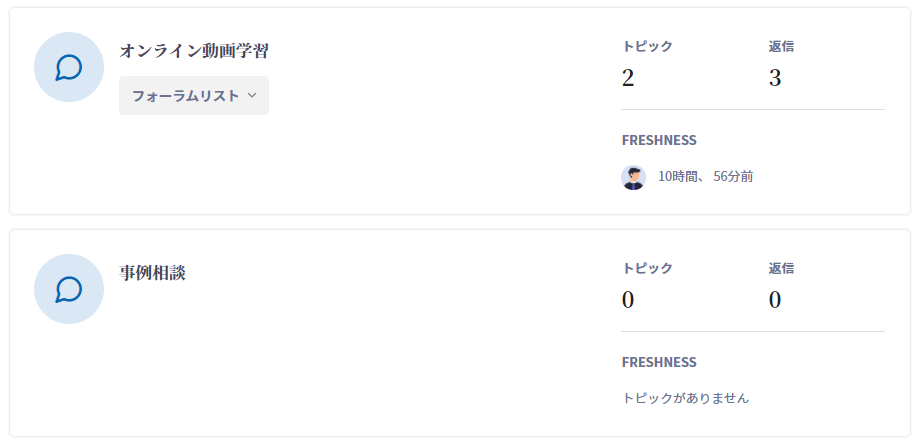Open the オンライン動画学習 forum title
Viewport: 920px width, 444px height.
(x=194, y=50)
